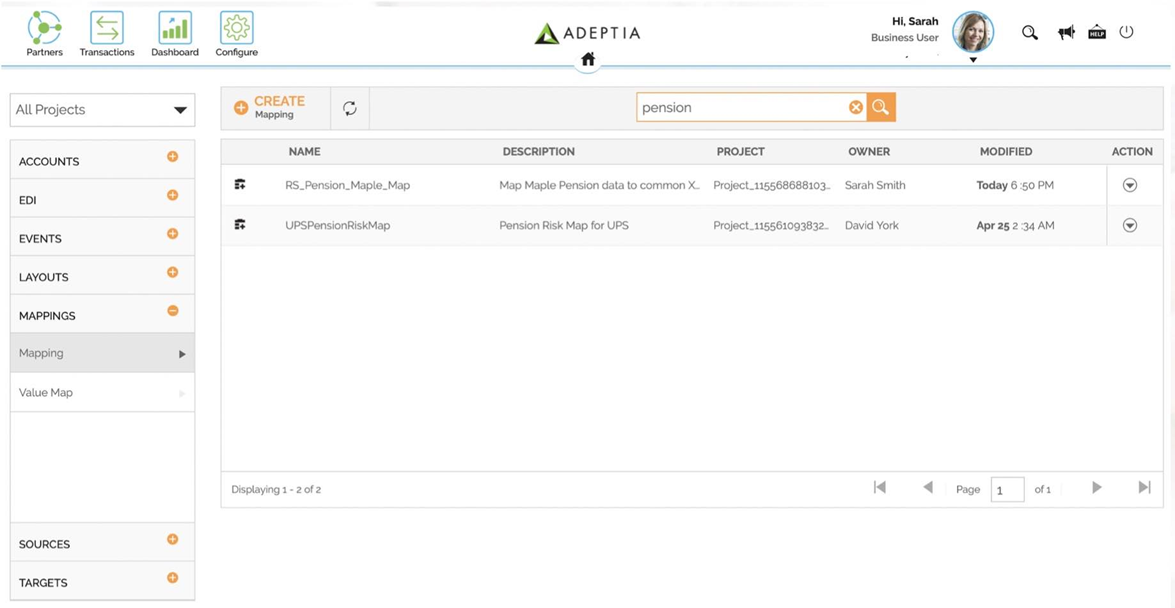The height and width of the screenshot is (608, 1175).
Task: Click the page number input field
Action: coord(1007,489)
